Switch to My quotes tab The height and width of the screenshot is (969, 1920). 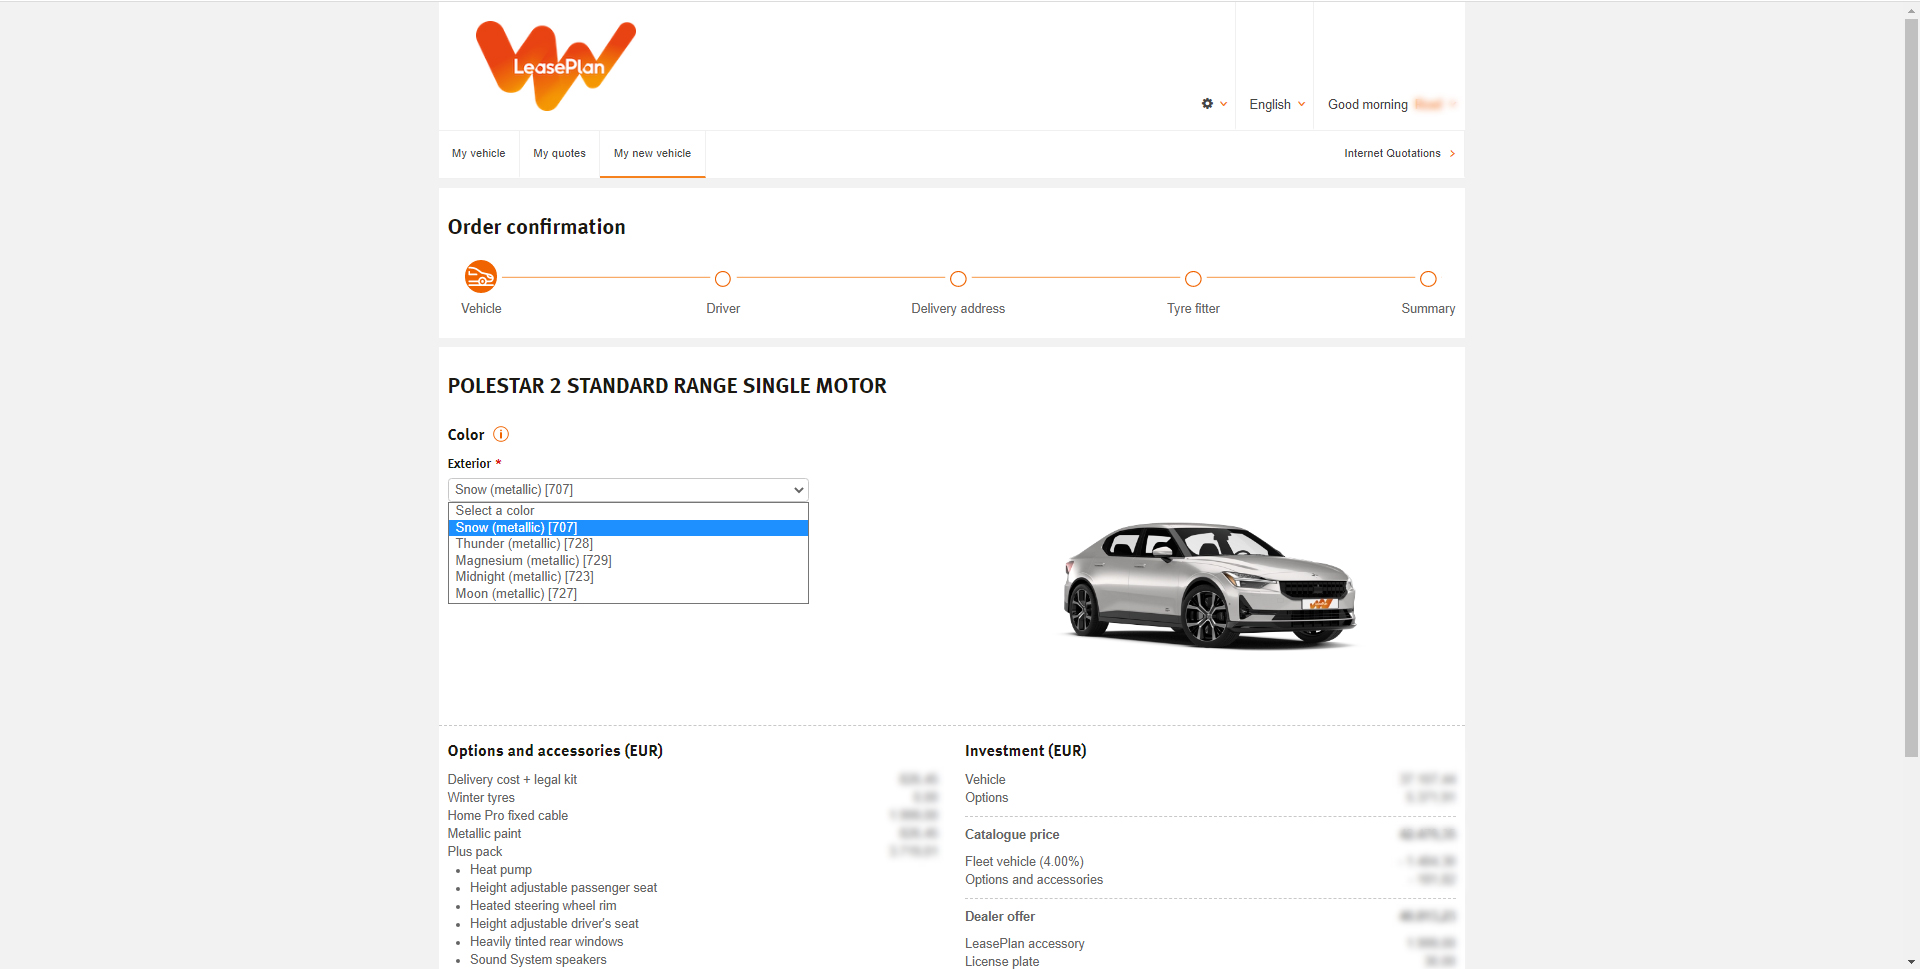559,154
